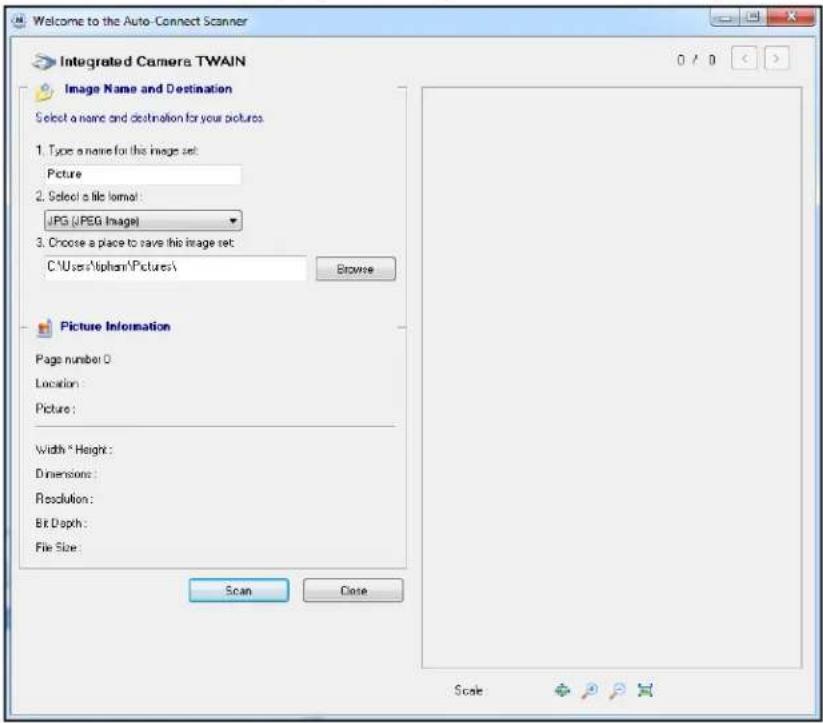Click the app icon in the title bar
The width and height of the screenshot is (823, 723).
pyautogui.click(x=19, y=21)
